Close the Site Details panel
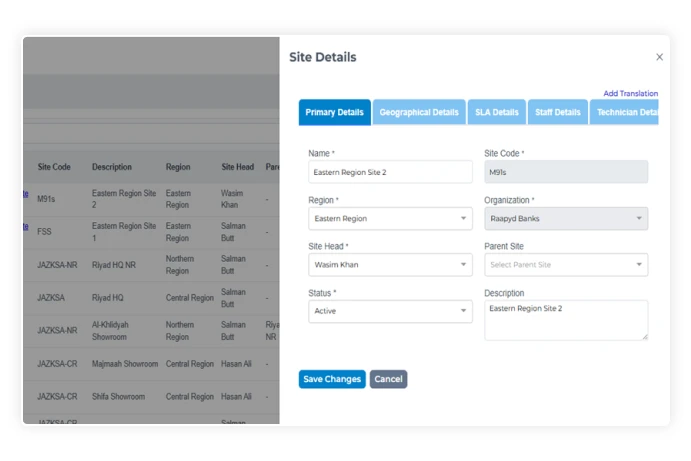 tap(659, 58)
